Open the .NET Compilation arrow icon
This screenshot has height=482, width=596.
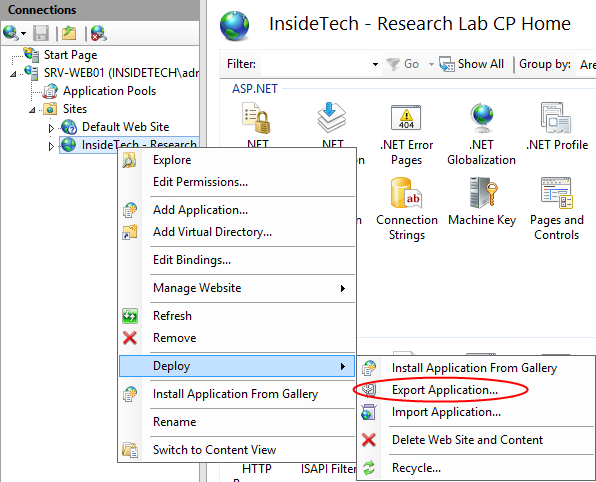[x=331, y=117]
